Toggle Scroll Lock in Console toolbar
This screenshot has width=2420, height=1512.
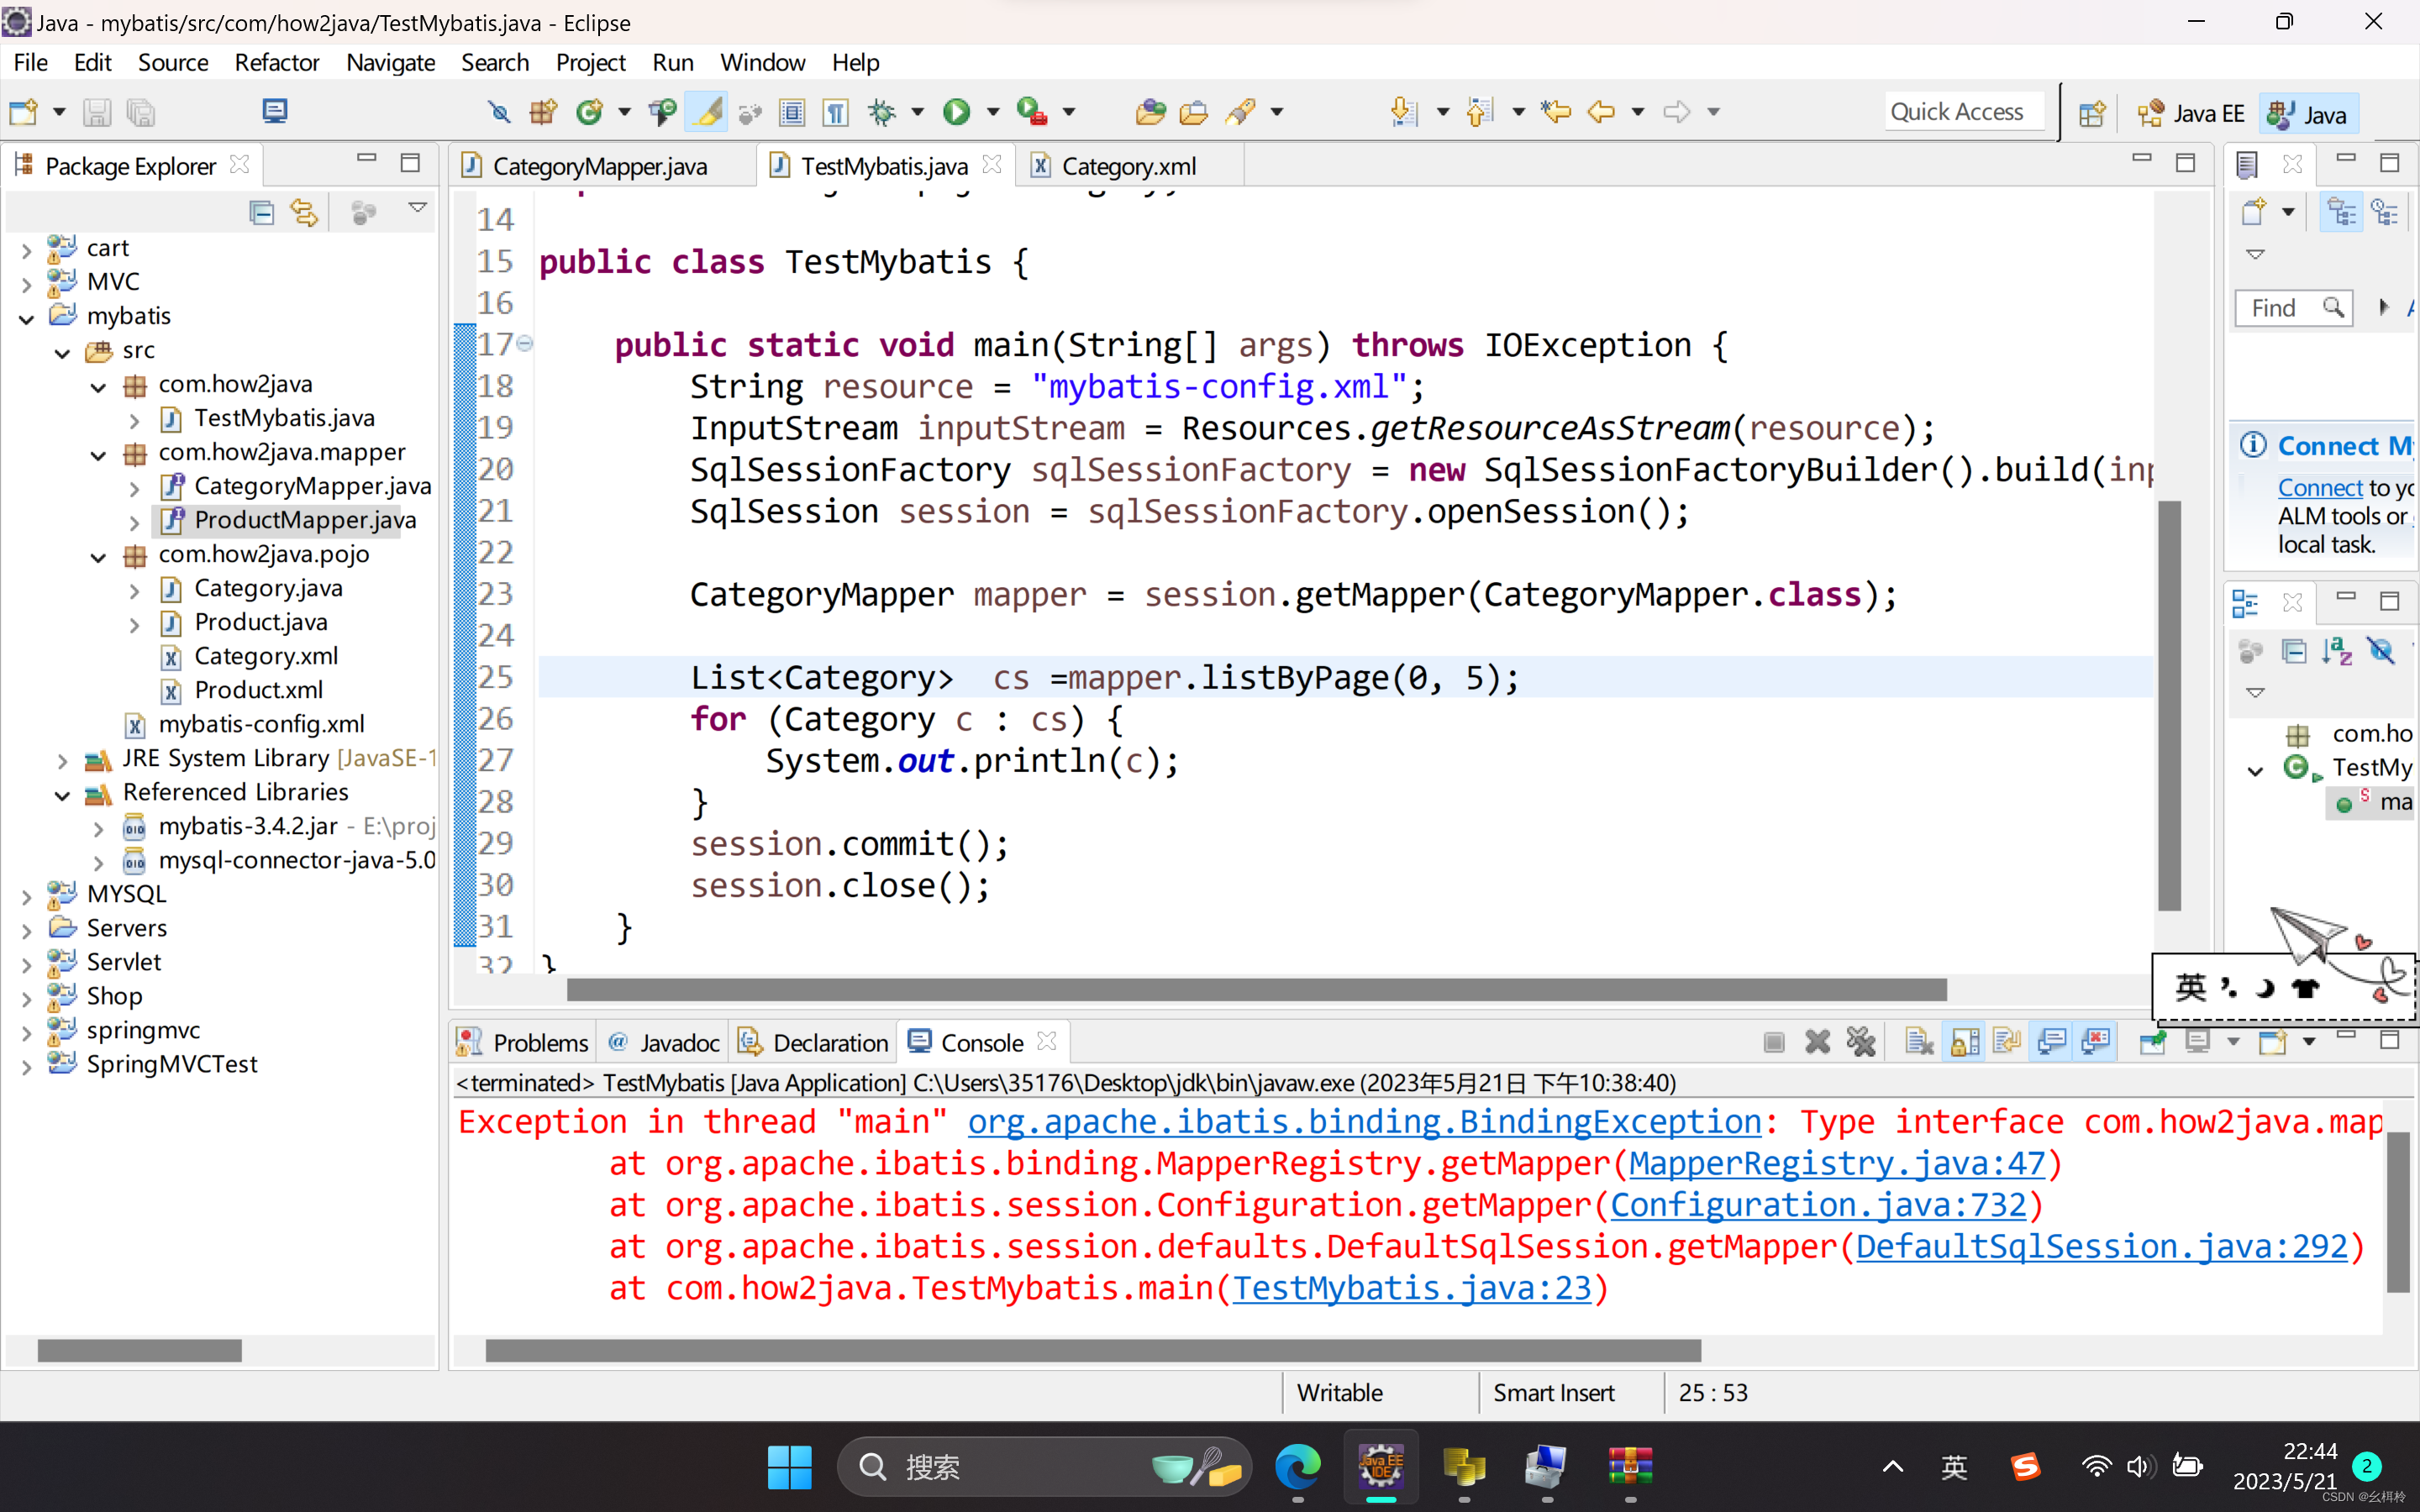tap(1964, 1042)
